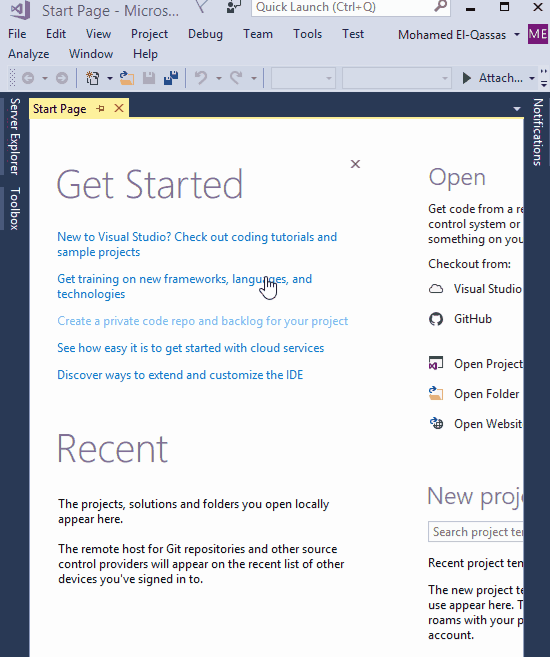The height and width of the screenshot is (657, 550).
Task: Open the Analyze menu
Action: (28, 54)
